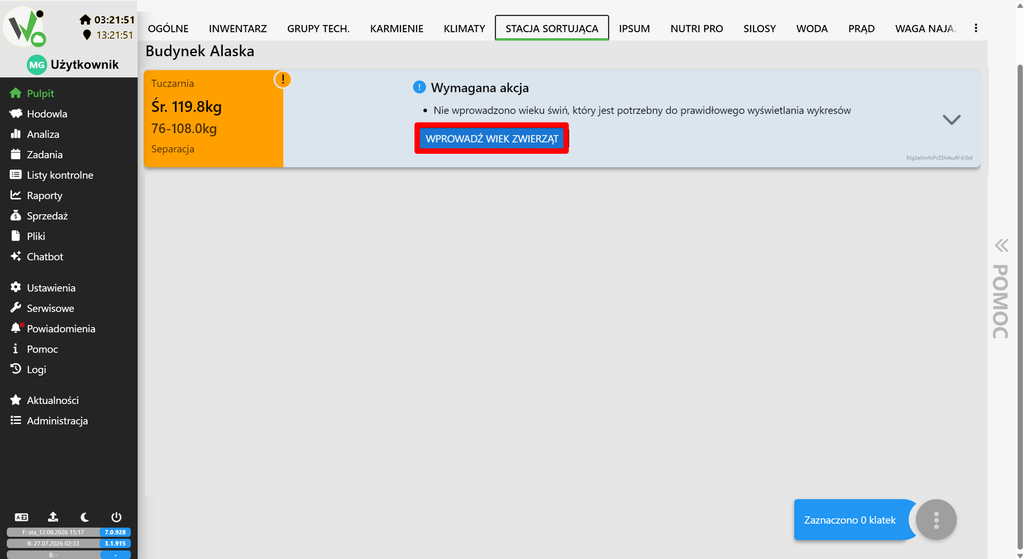
Task: Select the orange Tuczarnia tile
Action: pos(214,119)
